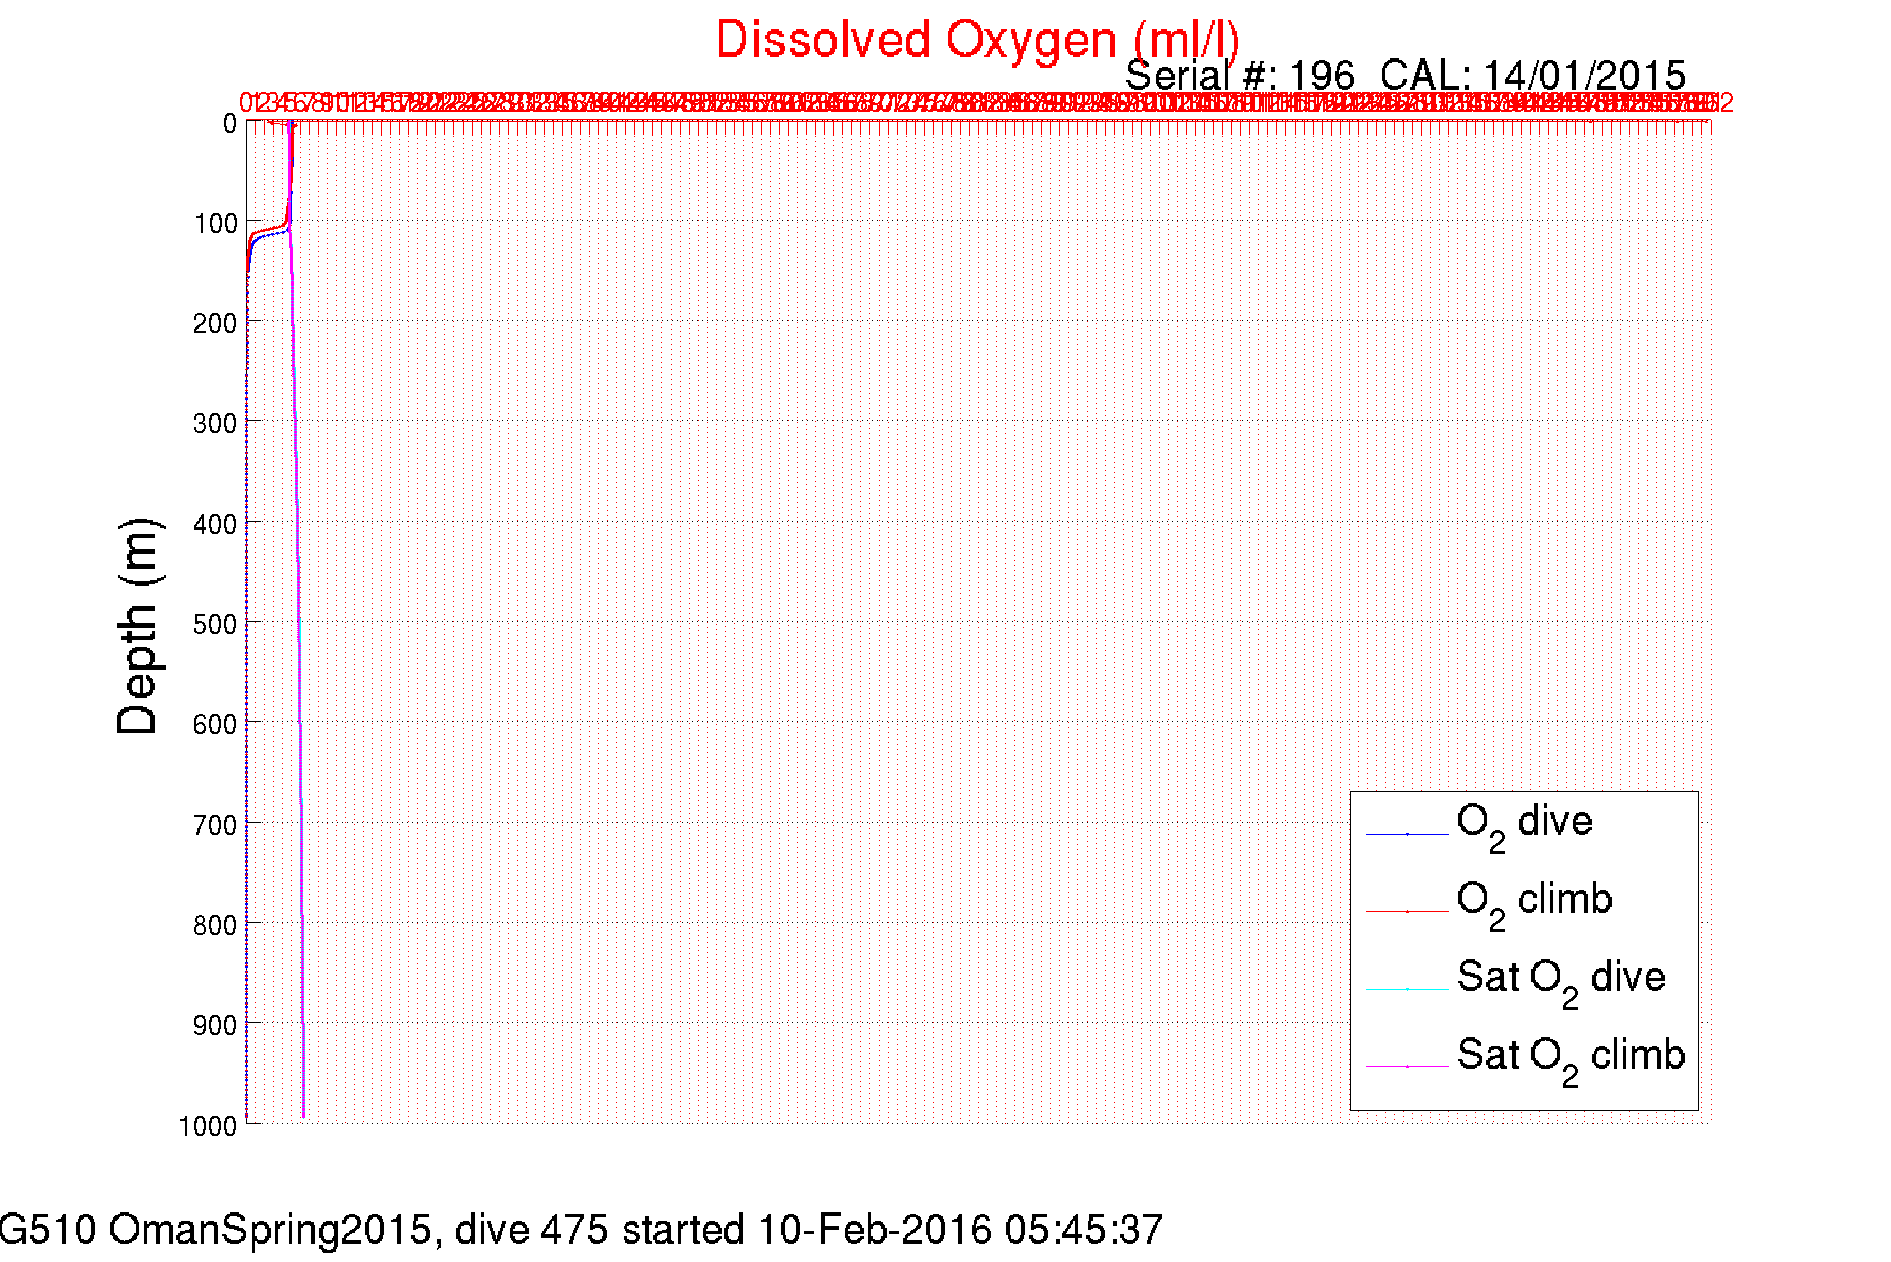Click the blue O2 dive legend line sample
This screenshot has width=1891, height=1262.
(1407, 834)
